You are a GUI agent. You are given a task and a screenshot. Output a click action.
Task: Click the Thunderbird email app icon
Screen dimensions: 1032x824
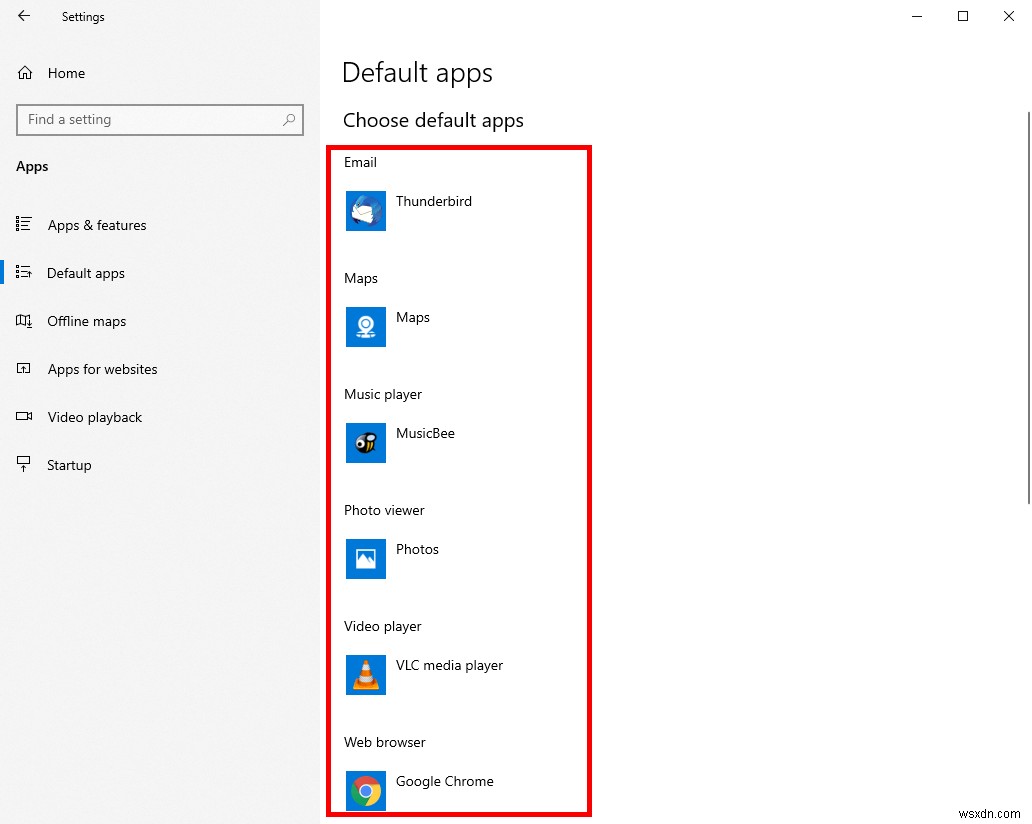click(365, 211)
